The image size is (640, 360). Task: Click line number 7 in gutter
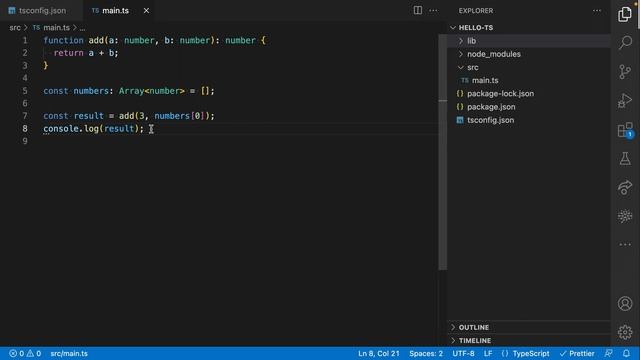25,116
